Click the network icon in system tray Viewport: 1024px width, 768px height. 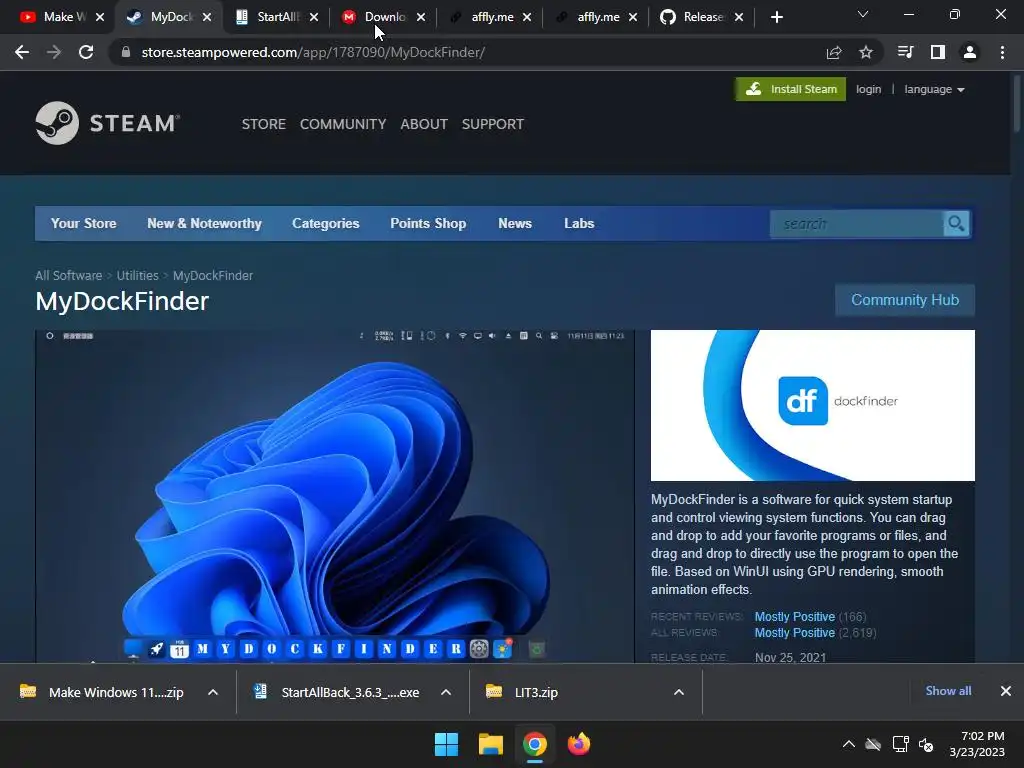[x=901, y=744]
